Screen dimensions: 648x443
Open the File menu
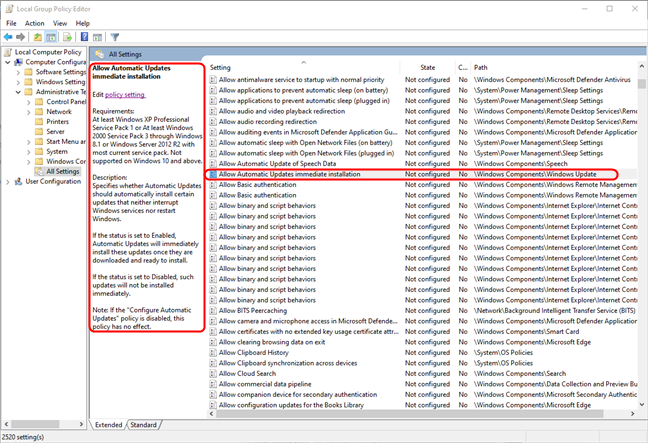click(x=11, y=24)
